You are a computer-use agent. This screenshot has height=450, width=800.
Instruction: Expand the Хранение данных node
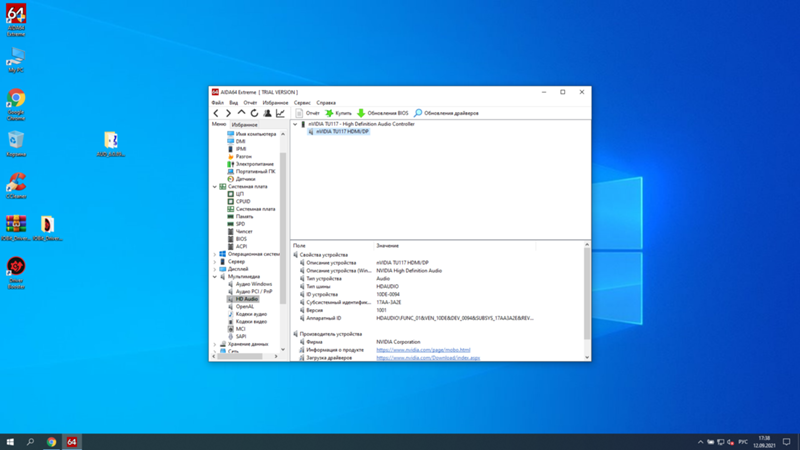(215, 344)
